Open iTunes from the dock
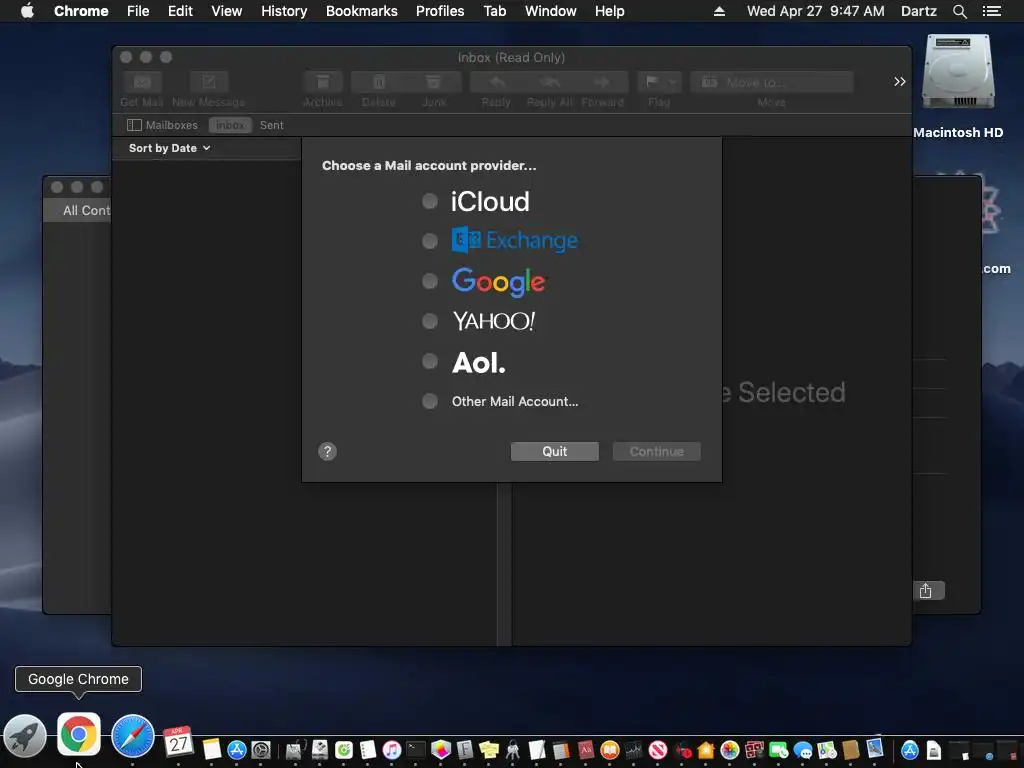 tap(391, 750)
